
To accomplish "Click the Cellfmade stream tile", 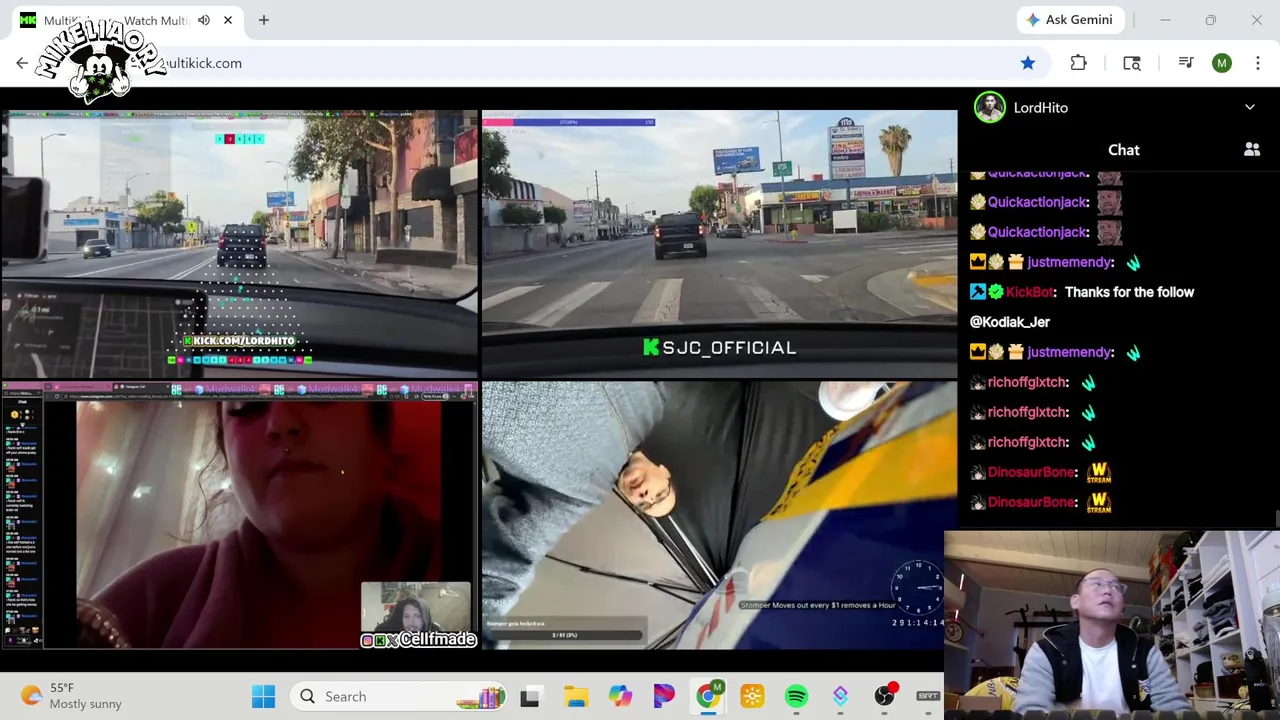I will click(x=240, y=516).
